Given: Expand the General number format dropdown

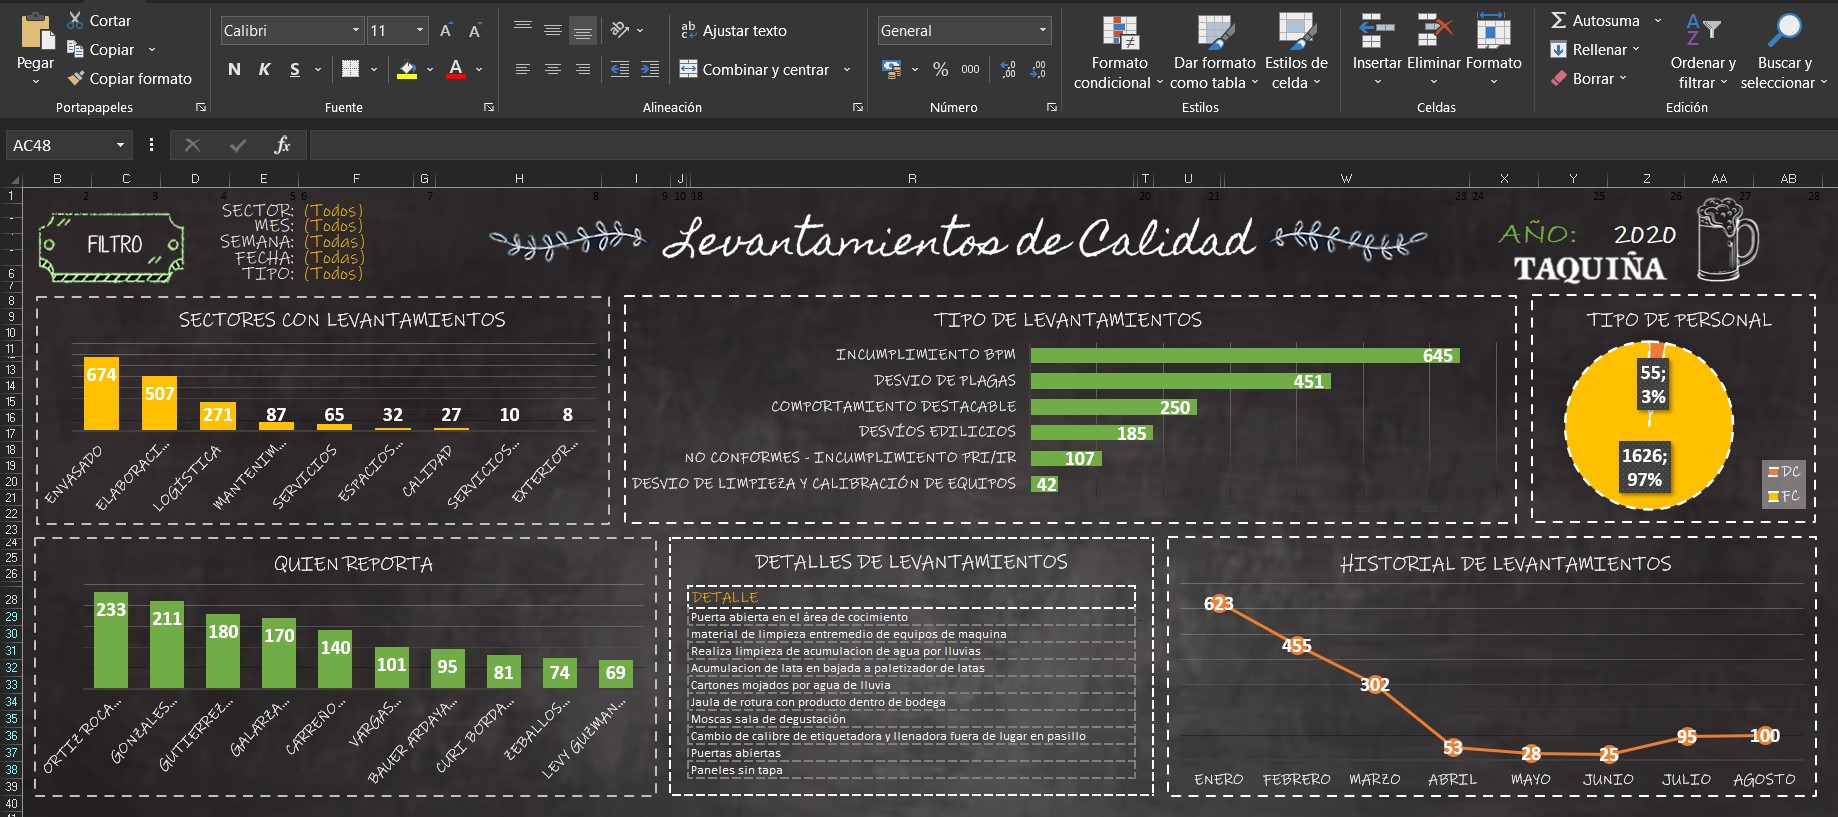Looking at the screenshot, I should coord(1042,31).
